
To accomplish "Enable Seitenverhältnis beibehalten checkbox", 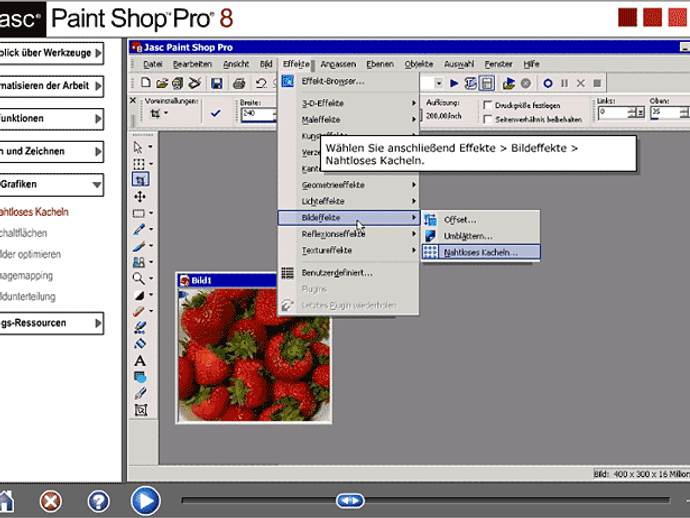I will point(487,119).
